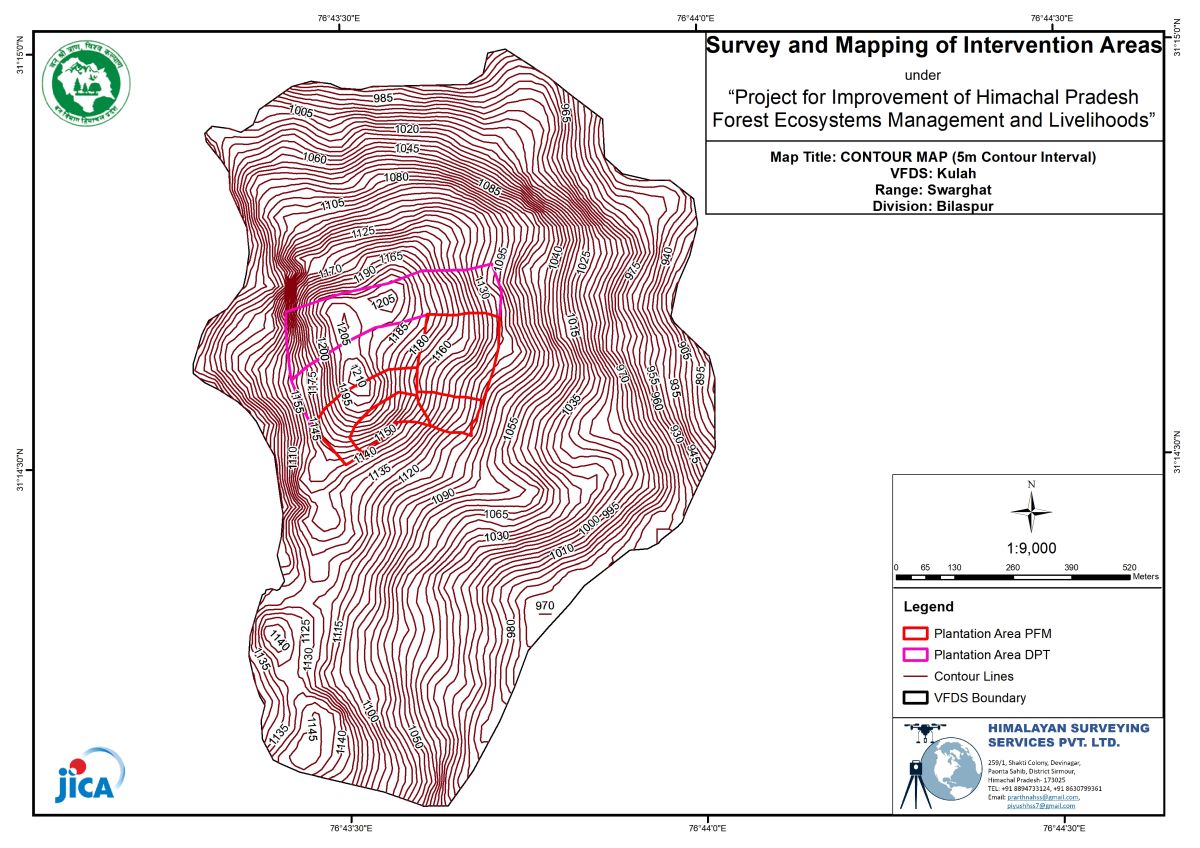1200x848 pixels.
Task: Click the 1030 contour label
Action: pyautogui.click(x=496, y=537)
